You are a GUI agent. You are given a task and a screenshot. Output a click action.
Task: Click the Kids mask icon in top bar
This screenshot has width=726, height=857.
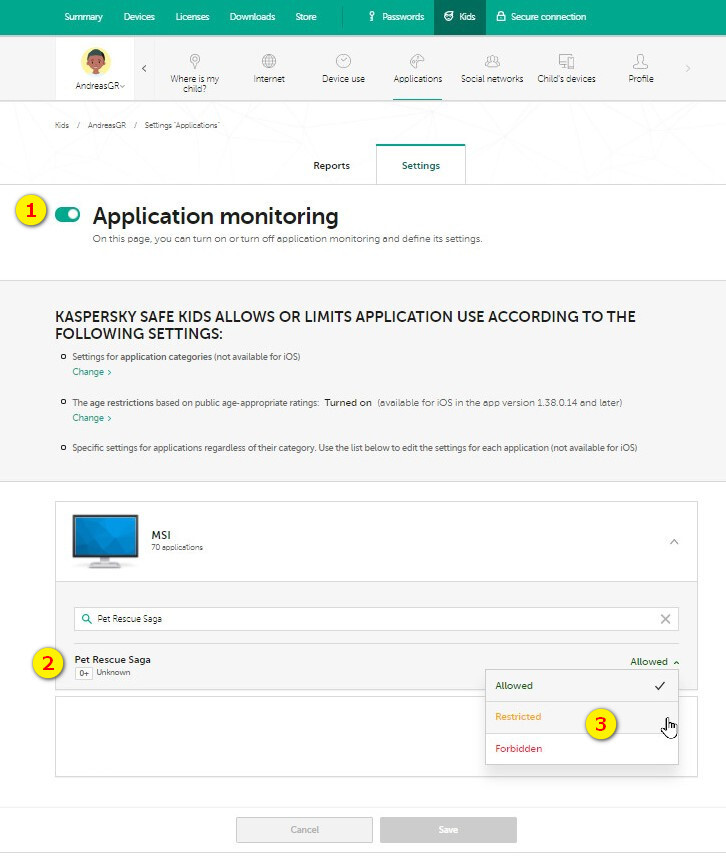click(448, 16)
